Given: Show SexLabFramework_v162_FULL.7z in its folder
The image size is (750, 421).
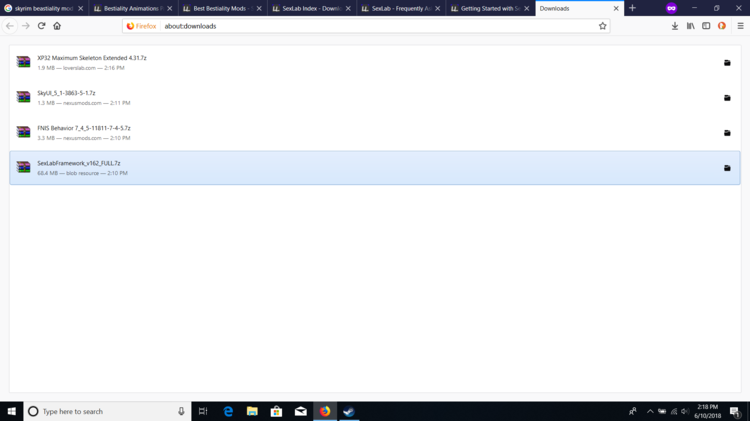Looking at the screenshot, I should [x=727, y=168].
